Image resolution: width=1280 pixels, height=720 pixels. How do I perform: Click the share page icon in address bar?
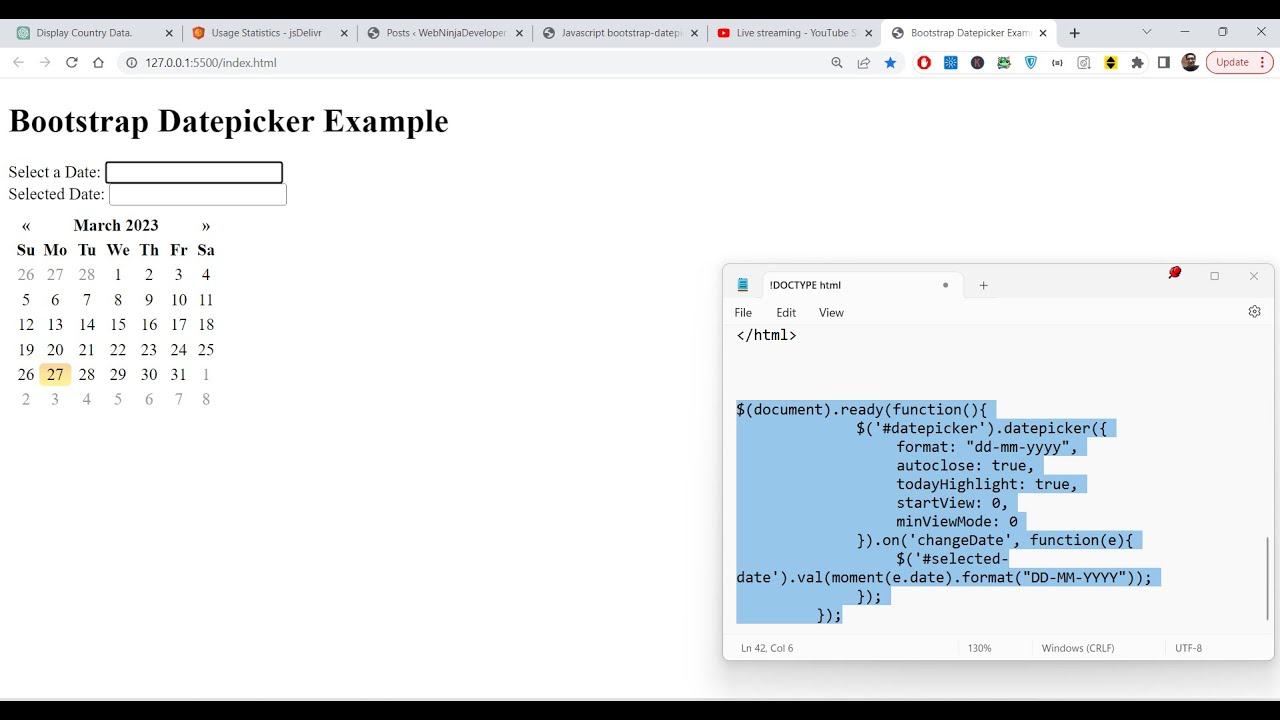point(863,62)
